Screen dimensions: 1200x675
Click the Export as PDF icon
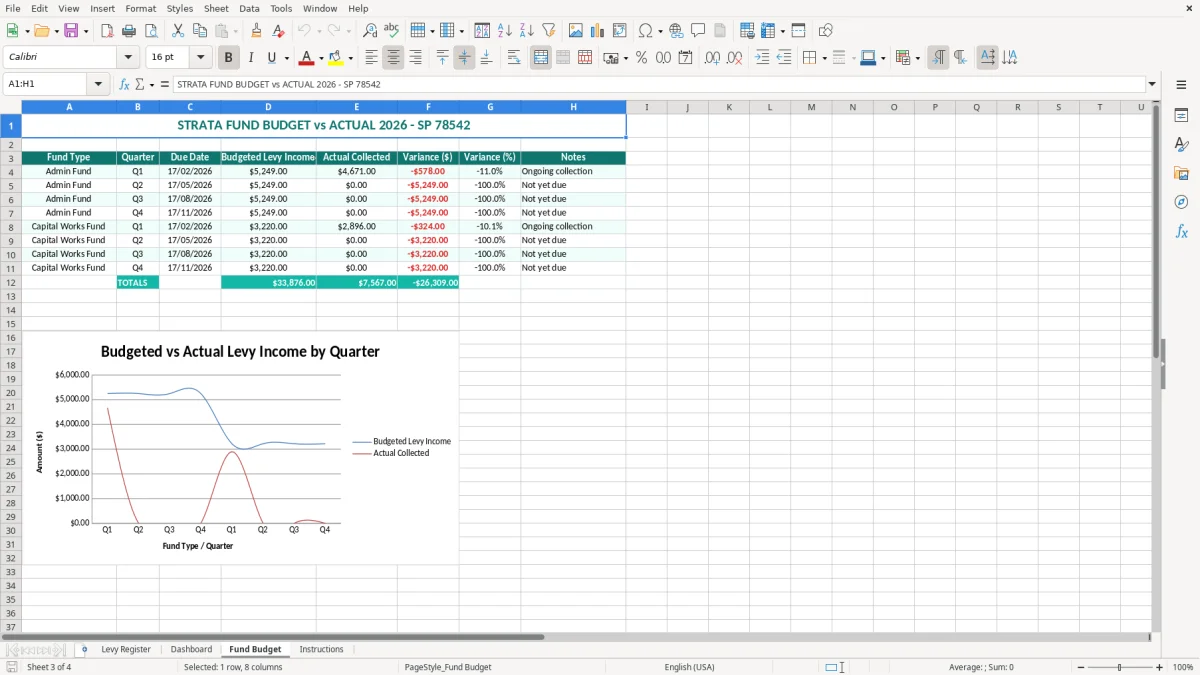point(106,31)
